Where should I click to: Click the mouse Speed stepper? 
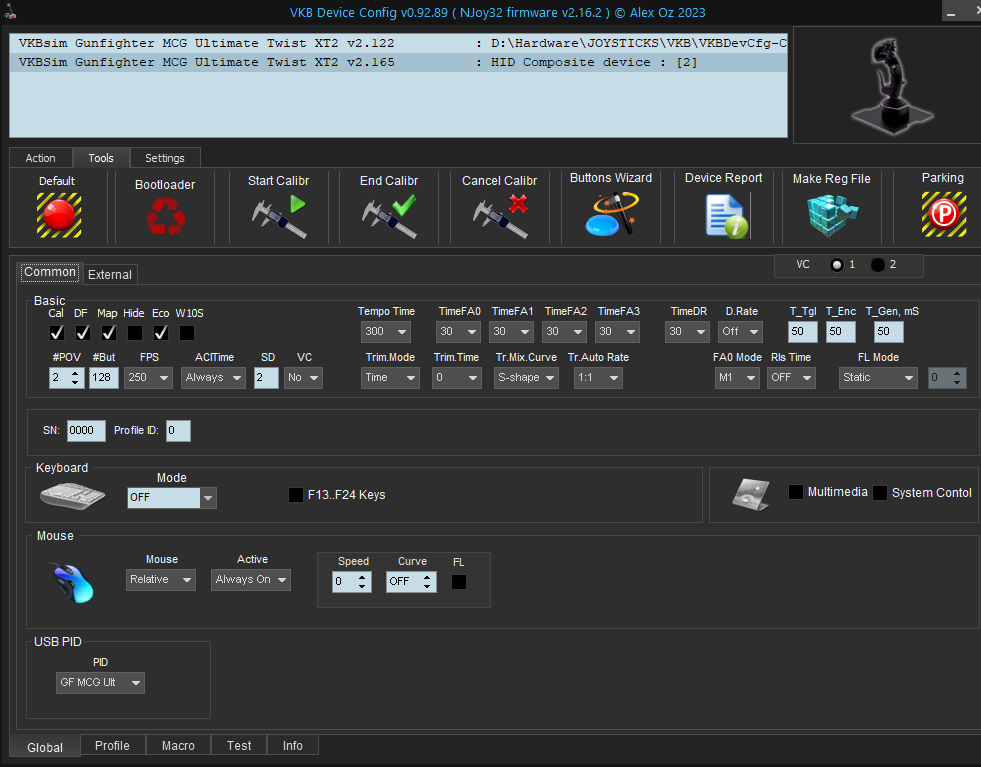click(352, 582)
